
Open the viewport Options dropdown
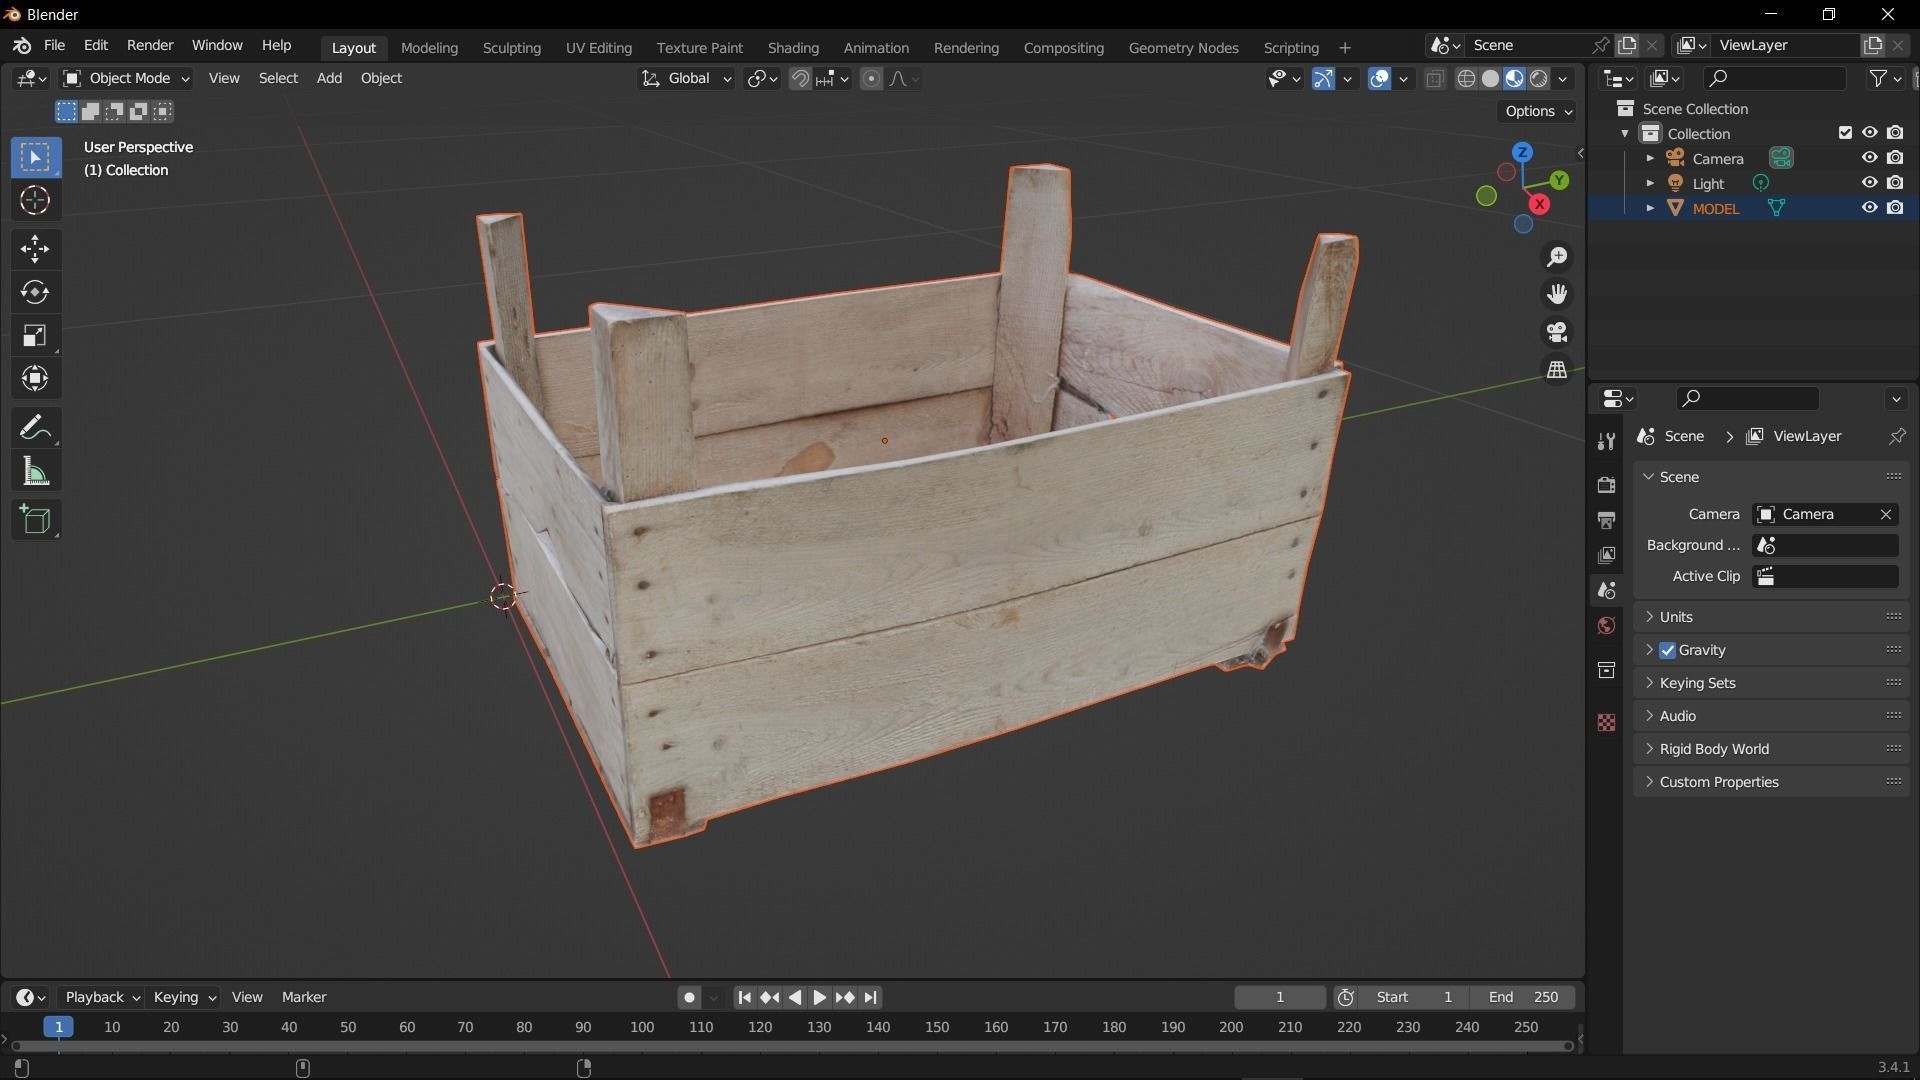click(1538, 111)
